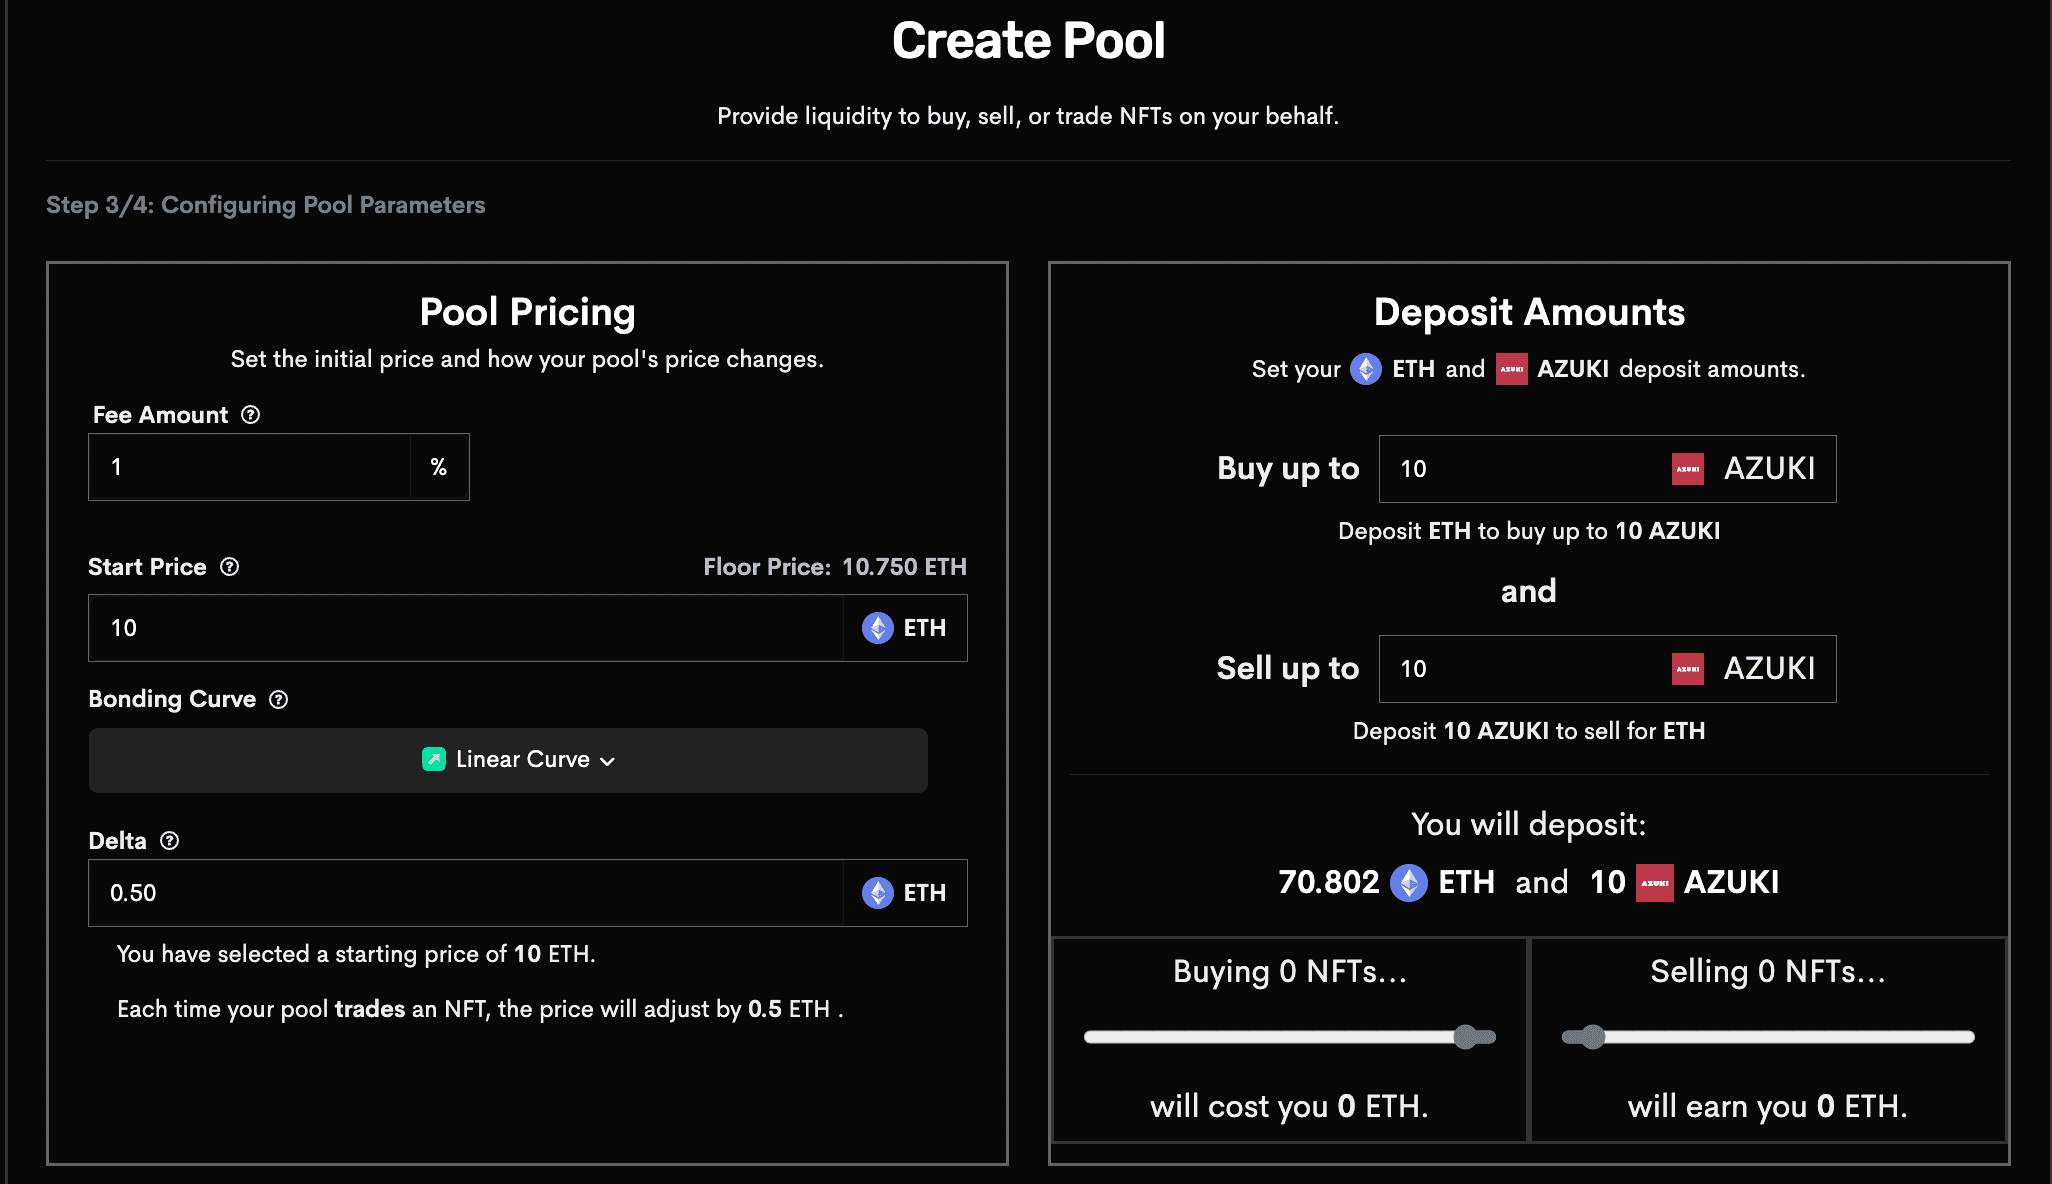Viewport: 2052px width, 1184px height.
Task: Click the percent sign in Fee Amount box
Action: 439,467
